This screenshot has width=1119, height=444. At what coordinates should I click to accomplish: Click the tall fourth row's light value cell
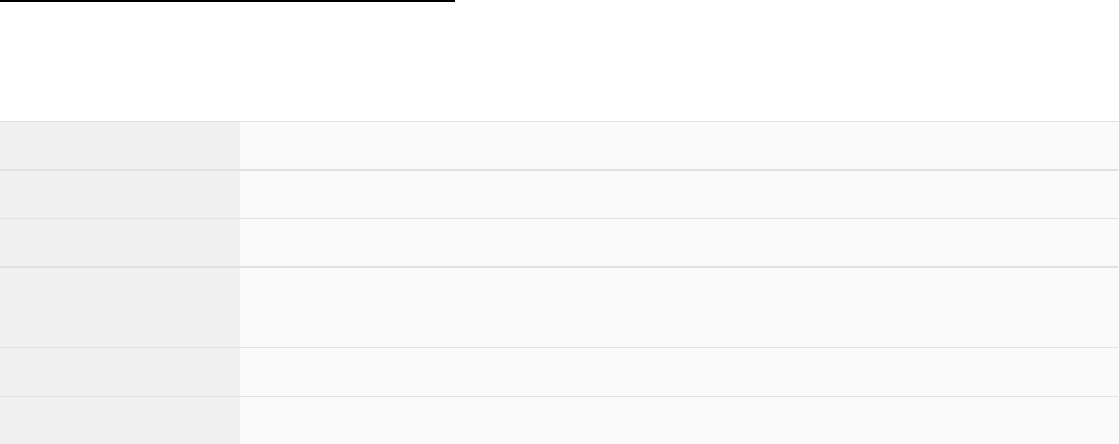pos(678,307)
